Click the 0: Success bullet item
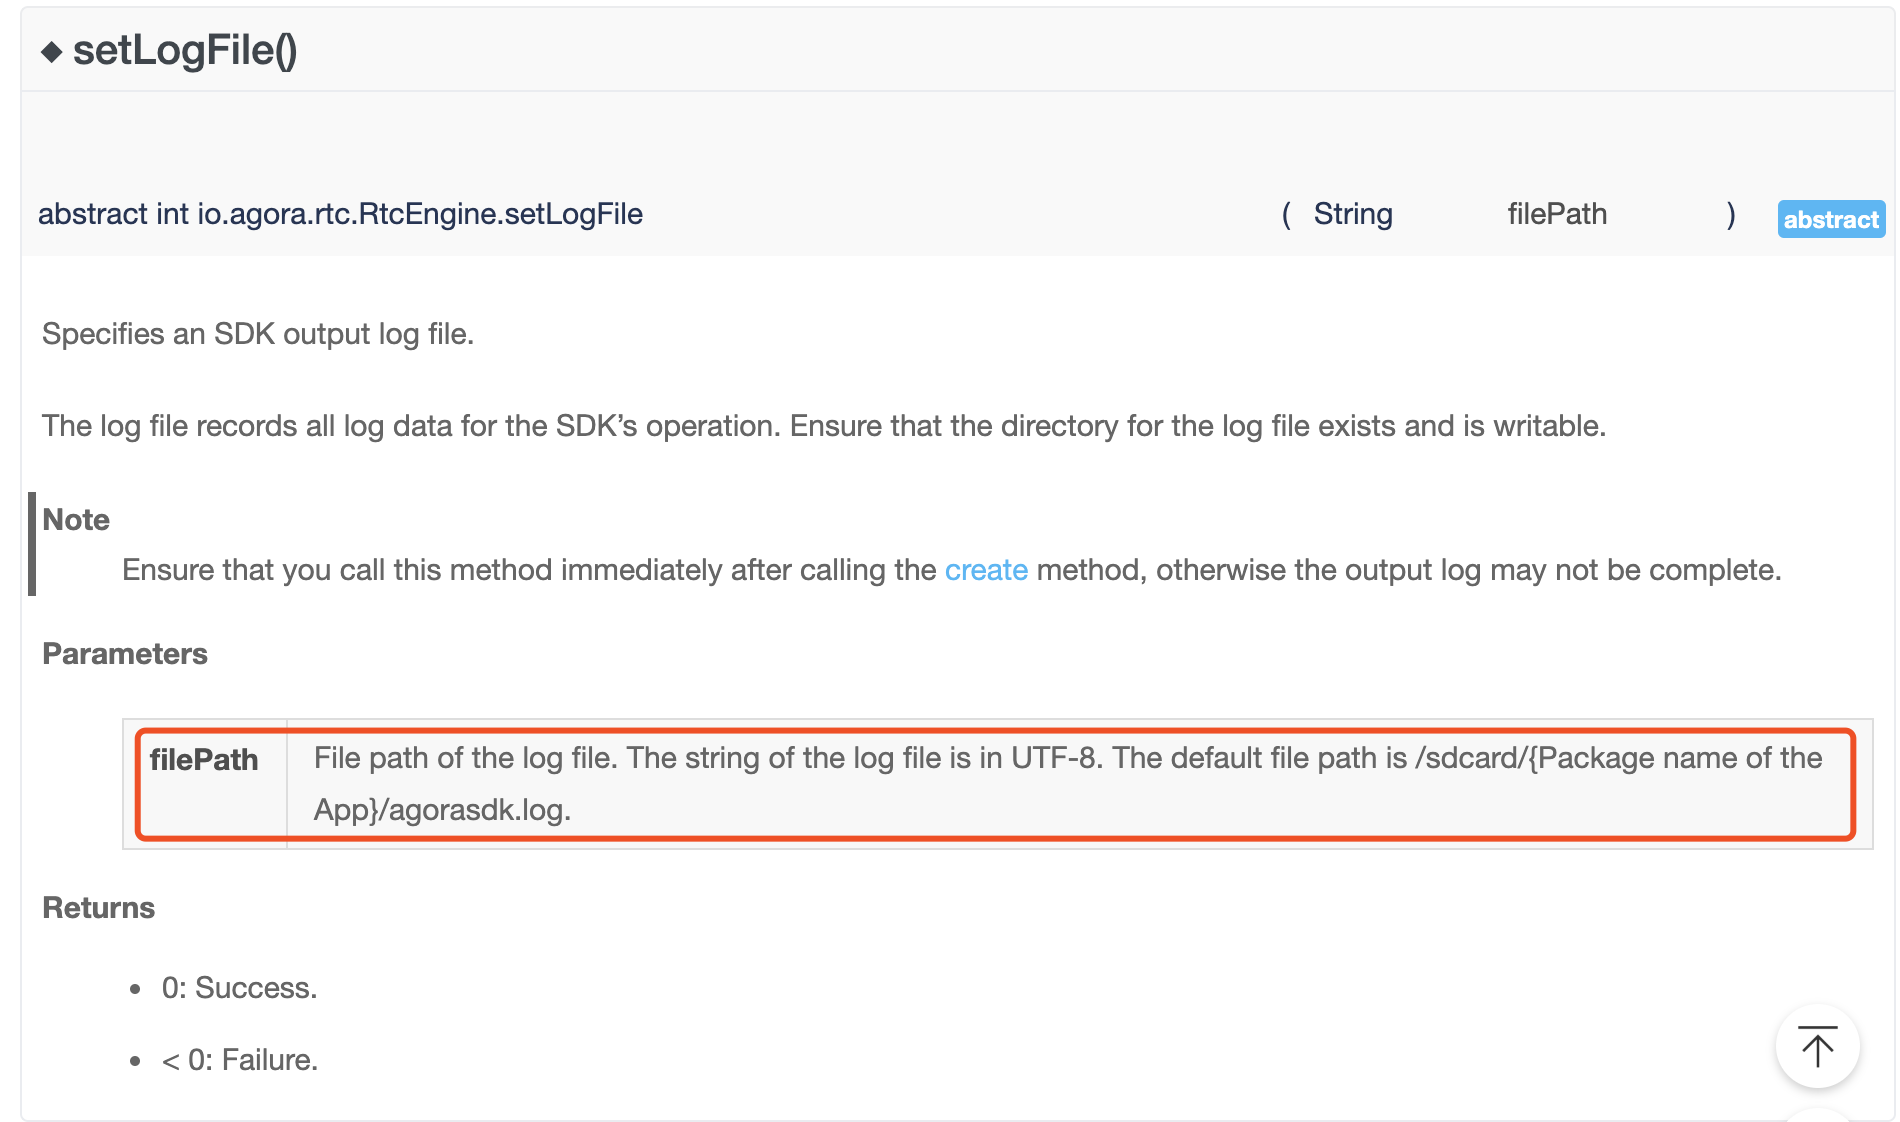The width and height of the screenshot is (1900, 1122). tap(238, 988)
